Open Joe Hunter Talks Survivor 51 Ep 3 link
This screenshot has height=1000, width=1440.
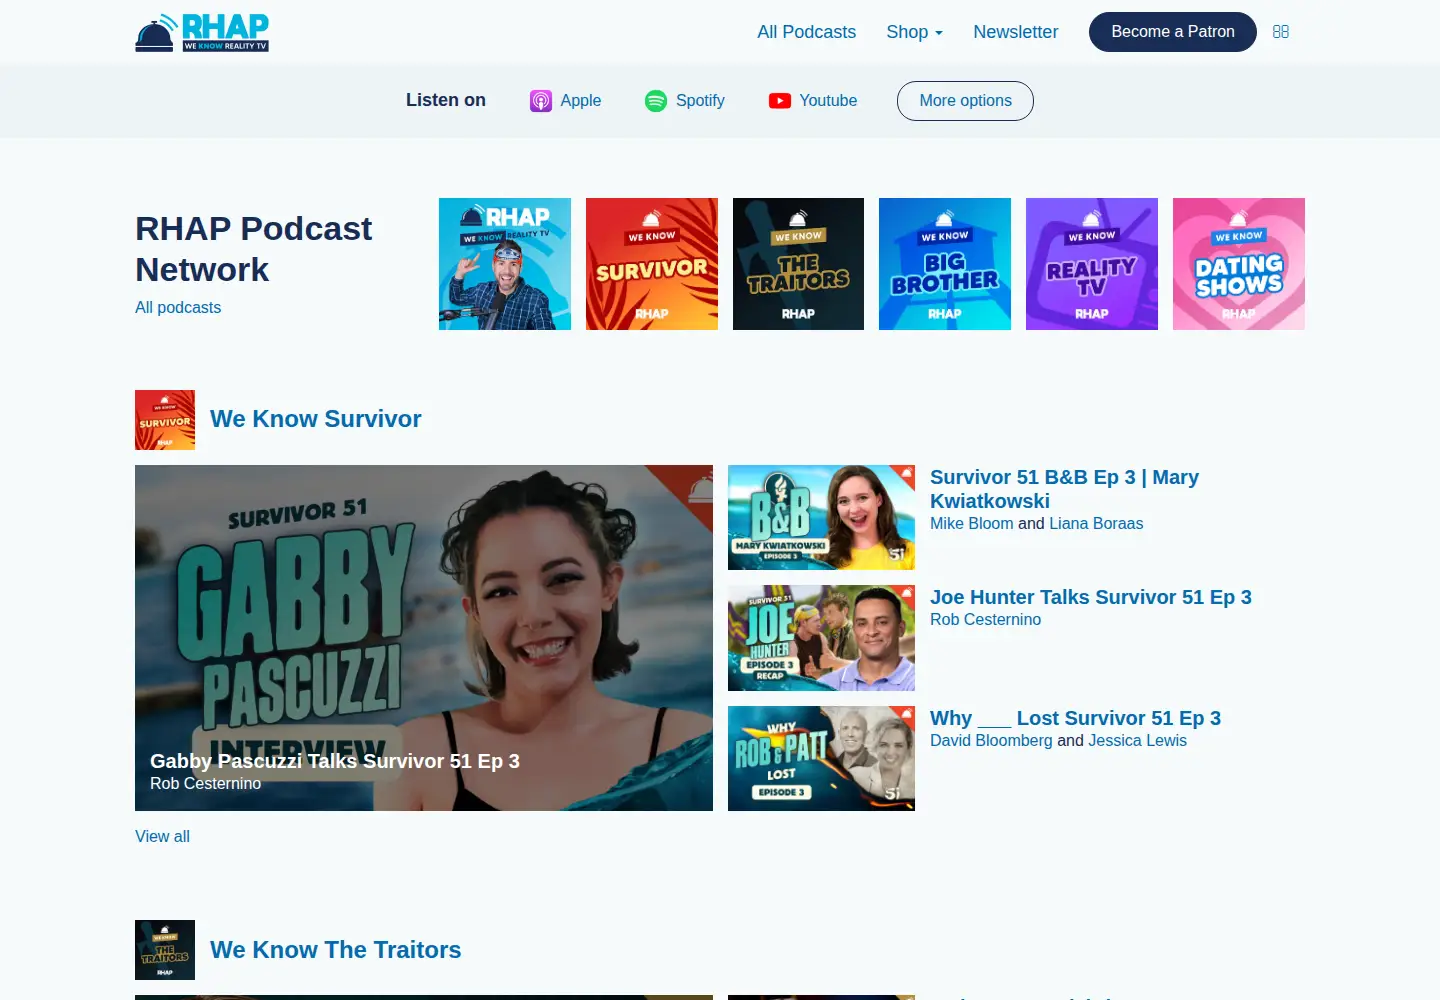(1091, 597)
